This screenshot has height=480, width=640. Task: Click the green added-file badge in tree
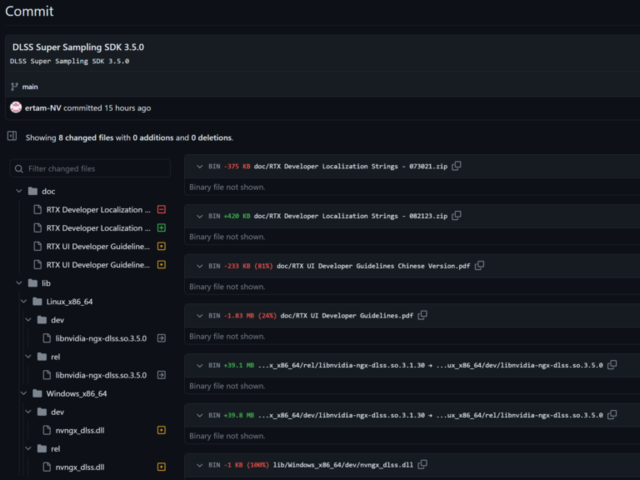point(161,228)
